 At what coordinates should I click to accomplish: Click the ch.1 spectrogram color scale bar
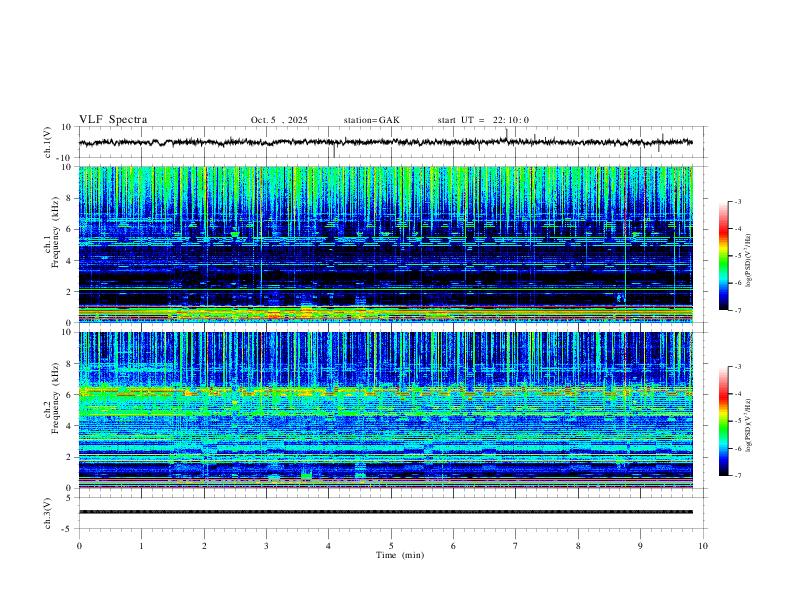pos(723,255)
